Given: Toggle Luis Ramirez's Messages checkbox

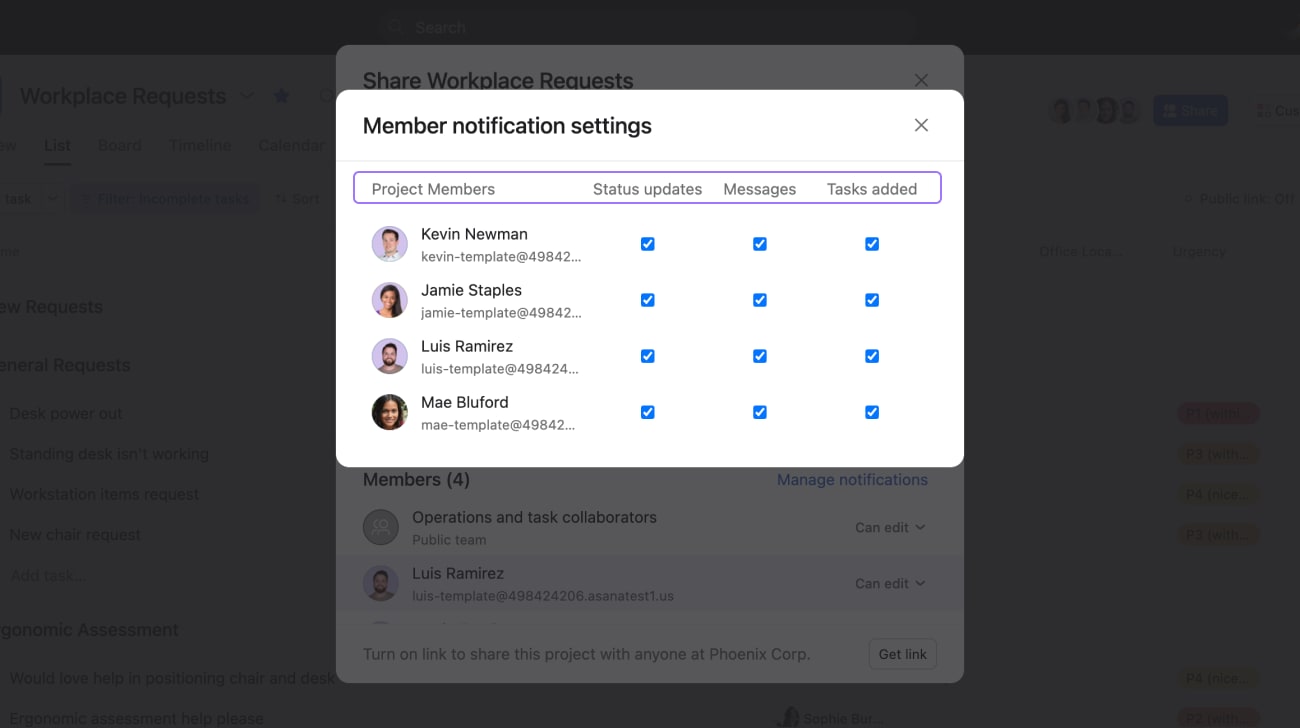Looking at the screenshot, I should click(x=760, y=356).
